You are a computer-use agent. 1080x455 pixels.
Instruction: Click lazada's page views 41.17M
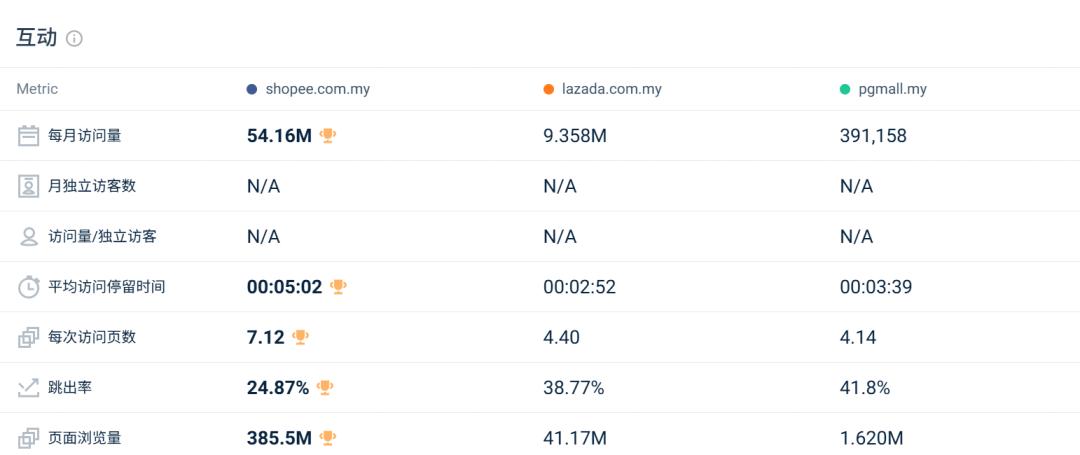click(575, 438)
